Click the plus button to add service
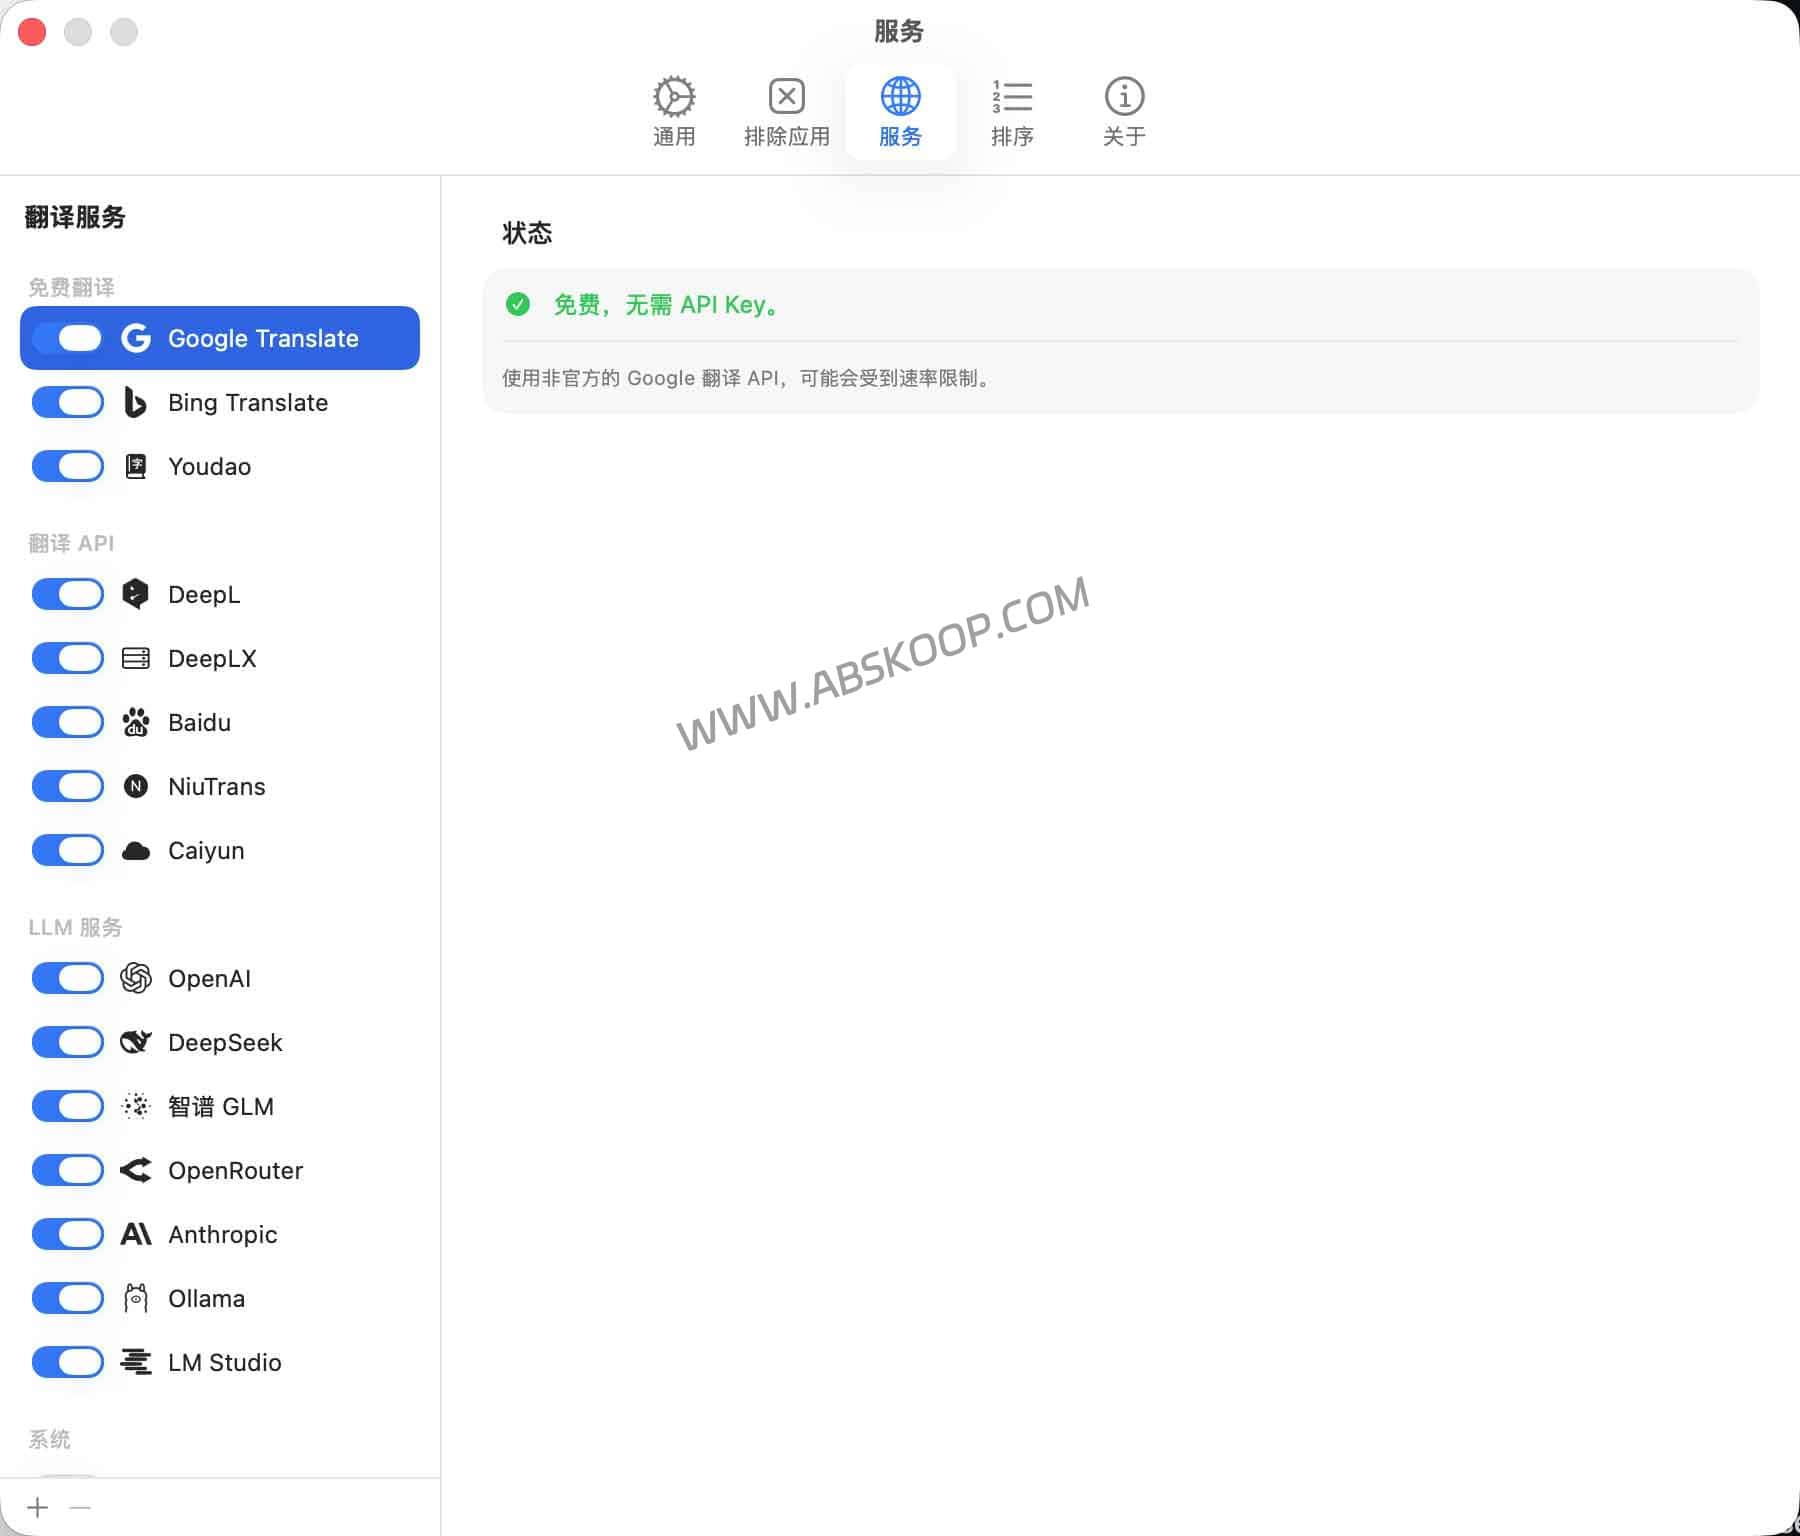 [38, 1507]
